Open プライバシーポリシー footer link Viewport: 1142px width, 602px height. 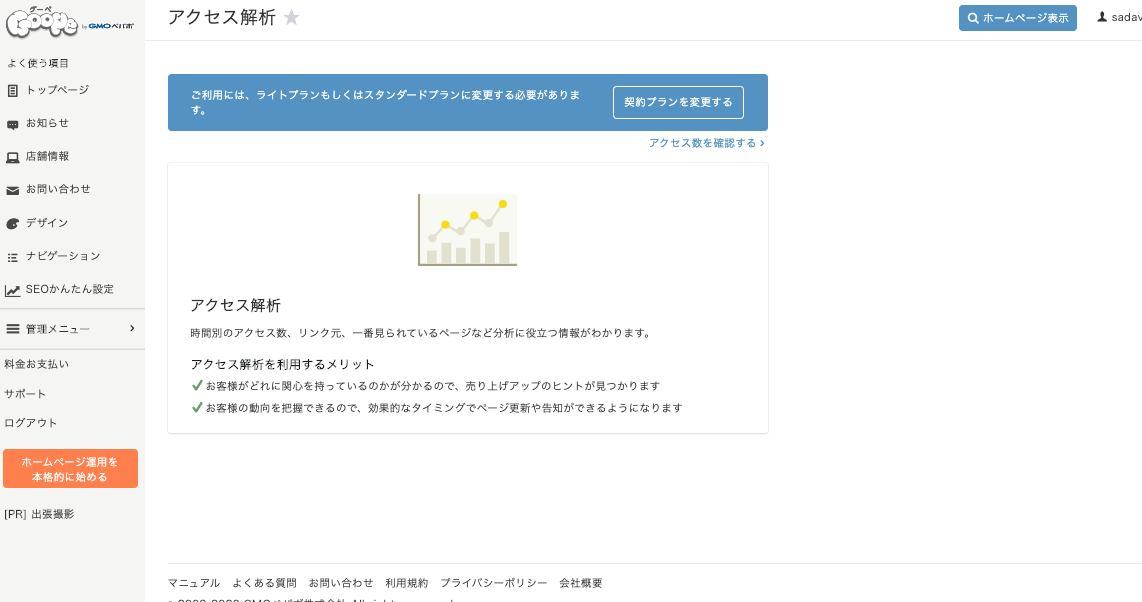click(x=494, y=583)
